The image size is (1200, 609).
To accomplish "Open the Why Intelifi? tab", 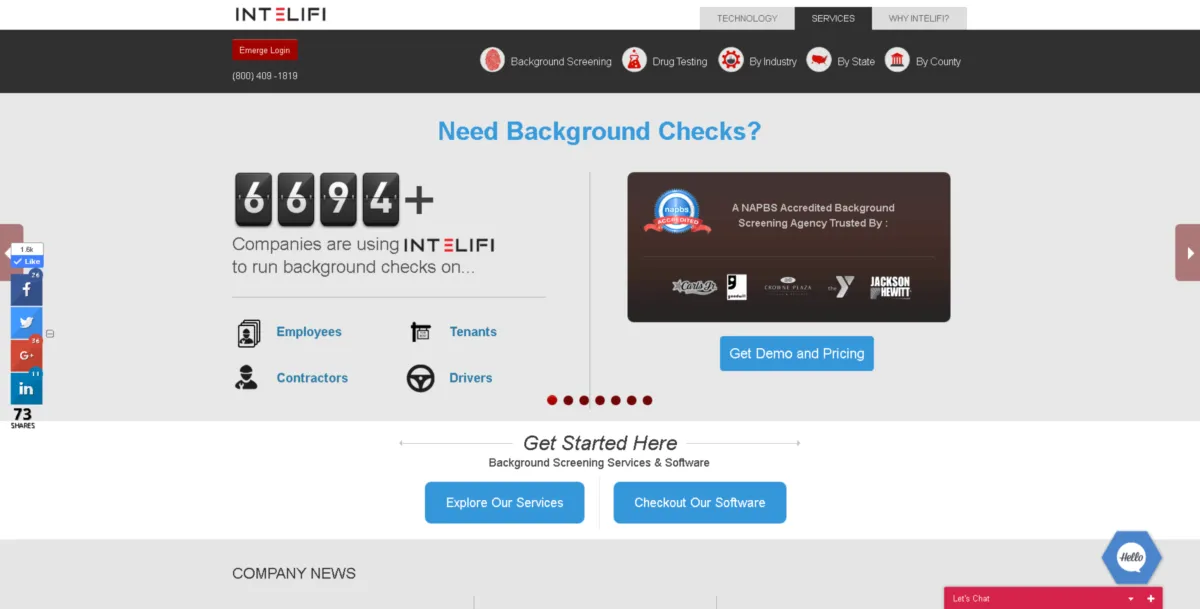I will [919, 18].
